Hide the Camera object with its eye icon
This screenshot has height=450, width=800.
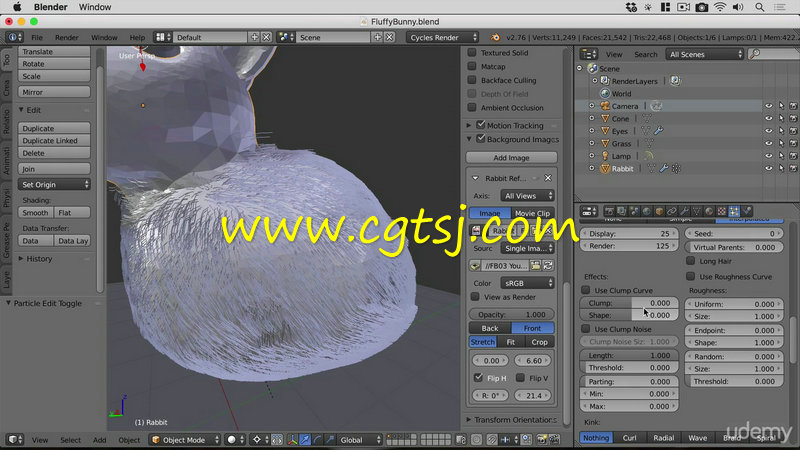pos(768,106)
